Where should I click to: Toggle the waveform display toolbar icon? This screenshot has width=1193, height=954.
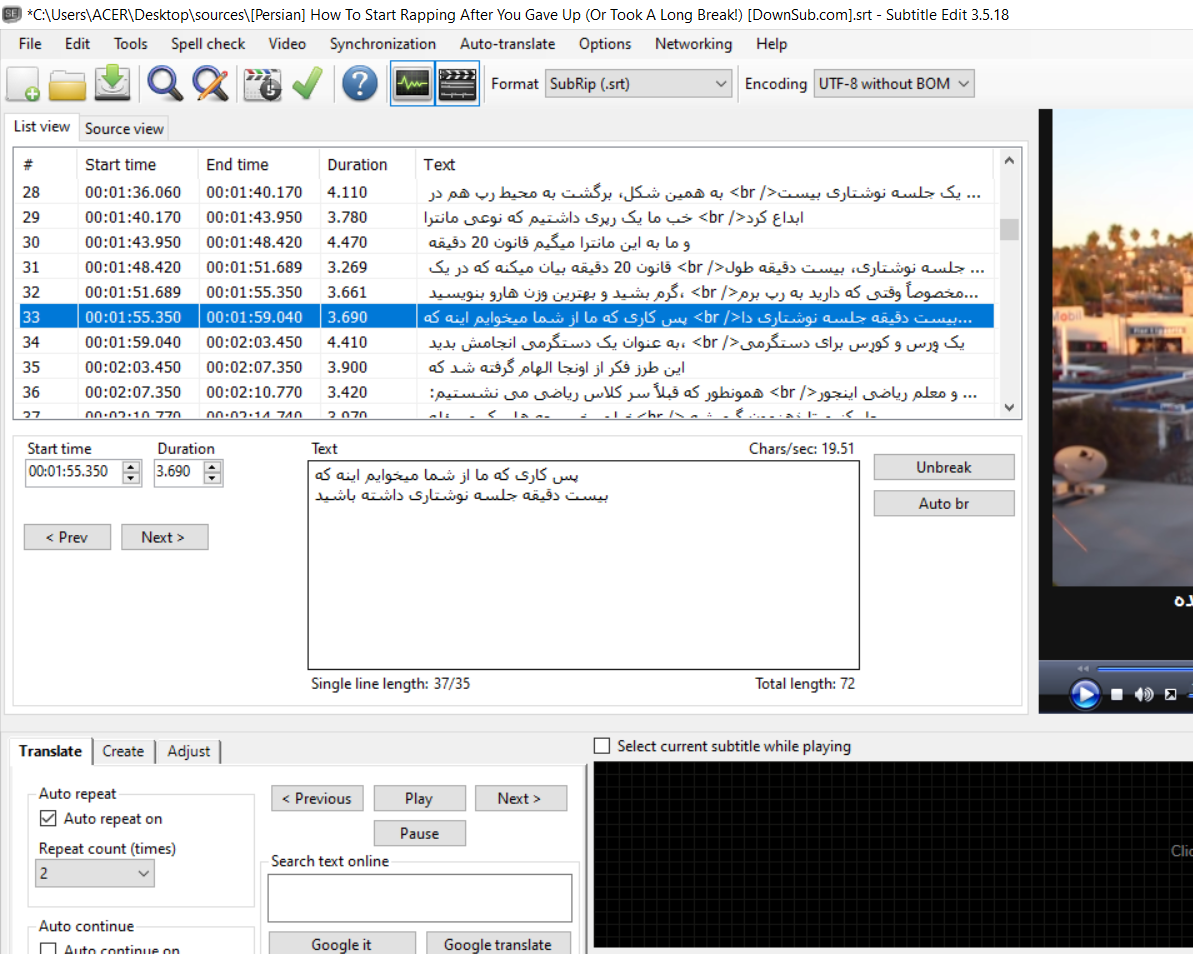pos(411,84)
